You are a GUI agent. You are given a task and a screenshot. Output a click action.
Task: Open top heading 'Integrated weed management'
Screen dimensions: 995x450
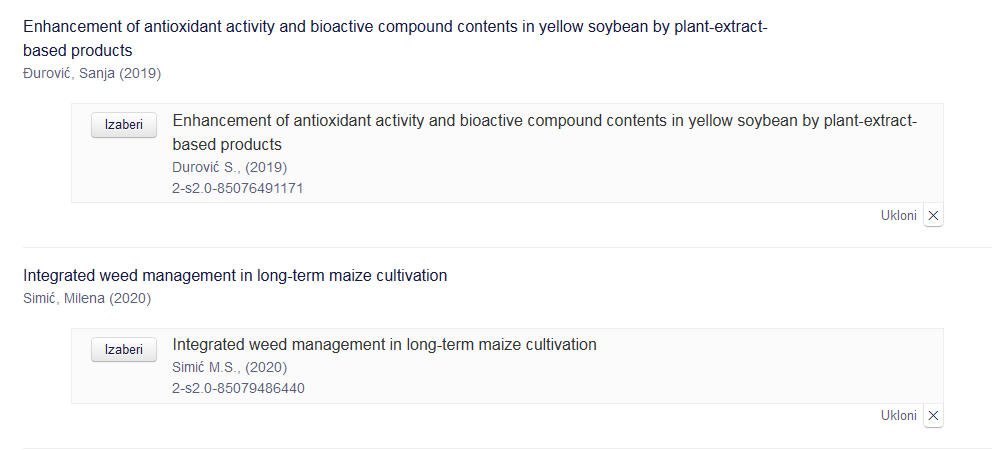click(235, 275)
